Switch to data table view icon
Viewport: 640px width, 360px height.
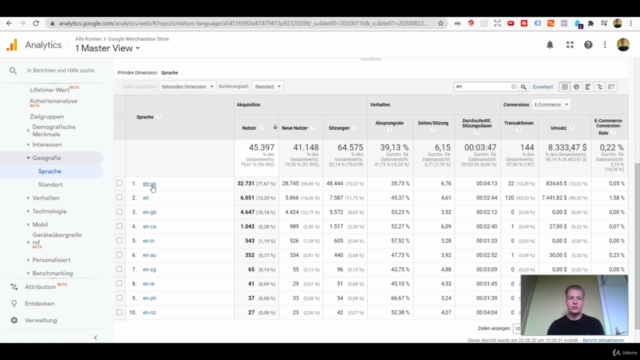pyautogui.click(x=564, y=87)
